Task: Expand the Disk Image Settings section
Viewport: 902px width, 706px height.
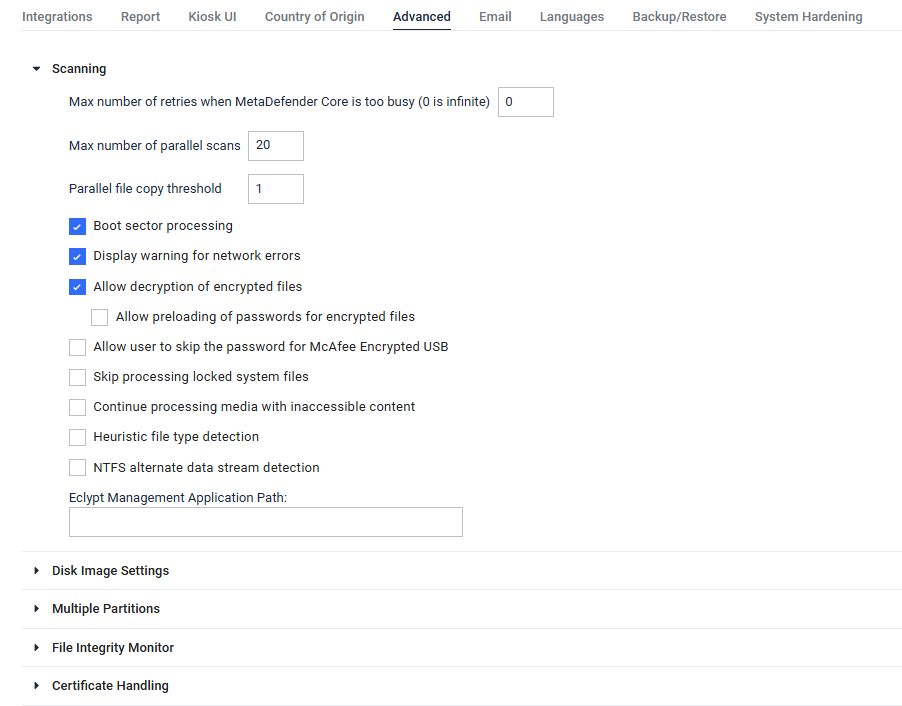Action: (36, 571)
